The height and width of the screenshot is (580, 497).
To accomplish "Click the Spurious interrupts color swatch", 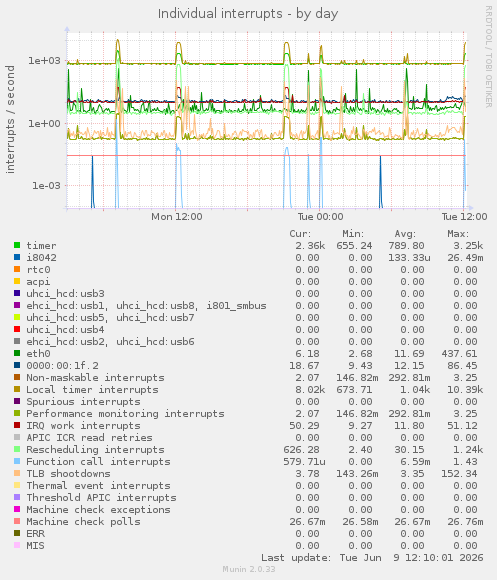I will [x=17, y=401].
